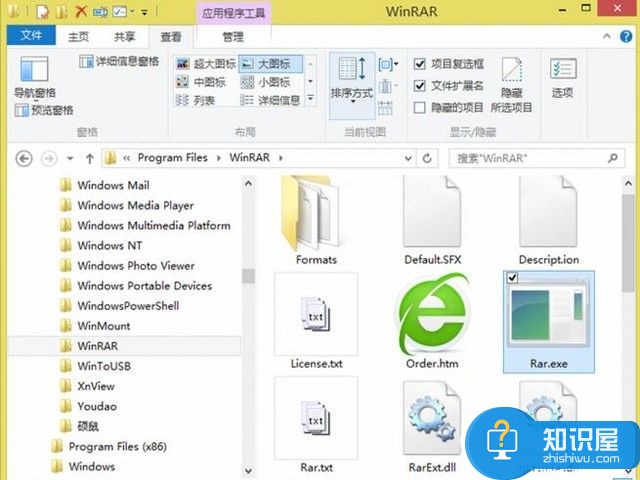Switch to the Home (主页) tab
The image size is (640, 480).
(78, 37)
